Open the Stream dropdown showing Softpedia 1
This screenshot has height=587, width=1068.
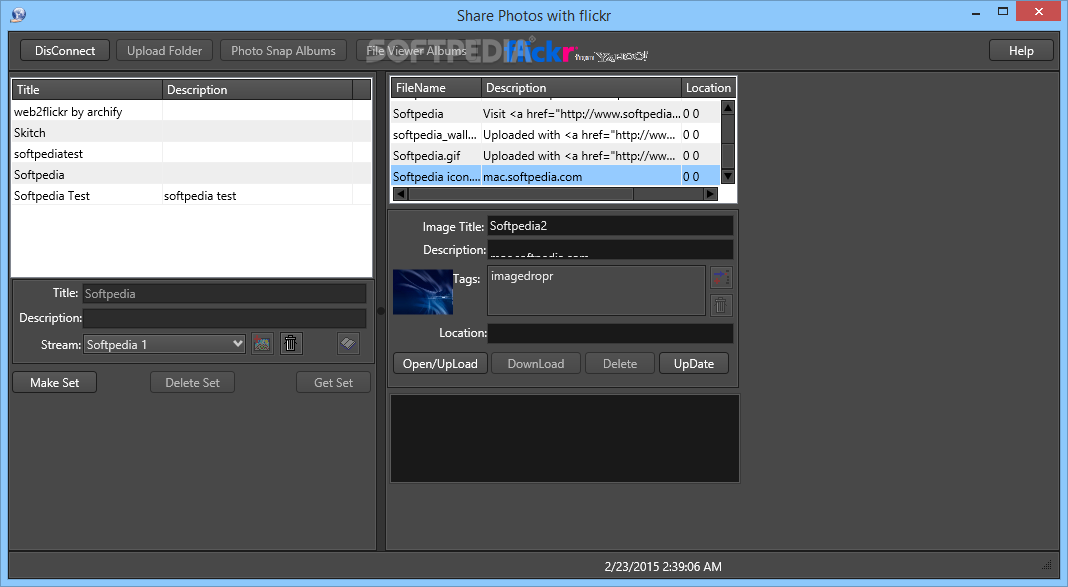(x=164, y=344)
